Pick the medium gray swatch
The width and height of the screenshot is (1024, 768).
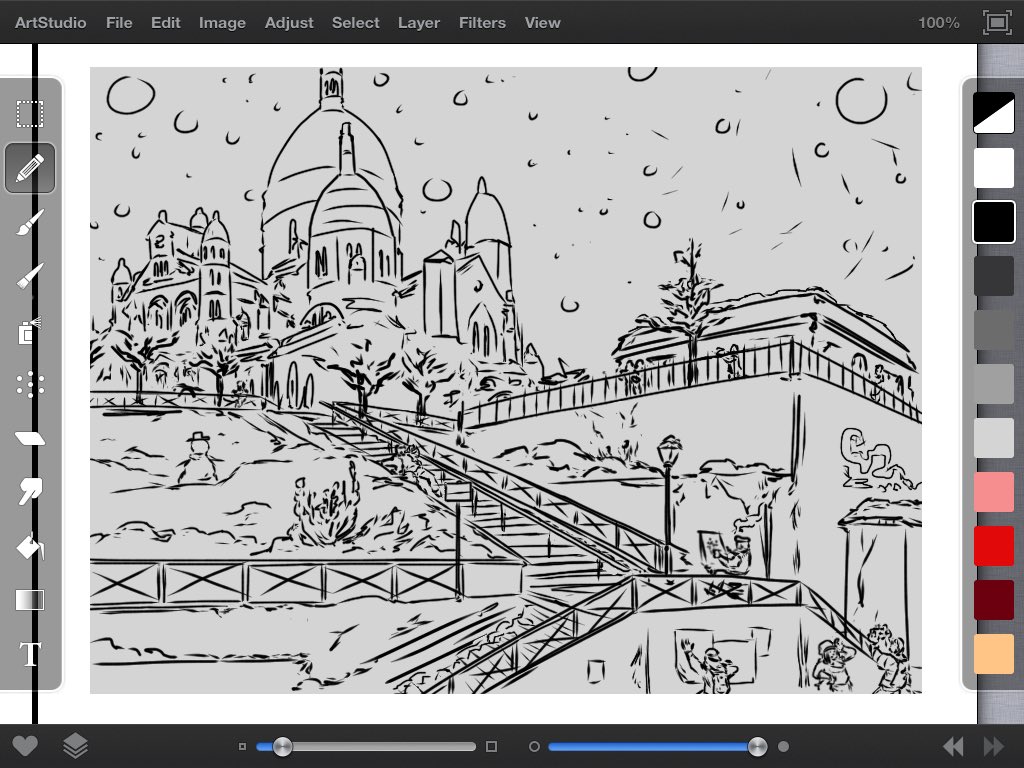pyautogui.click(x=993, y=384)
